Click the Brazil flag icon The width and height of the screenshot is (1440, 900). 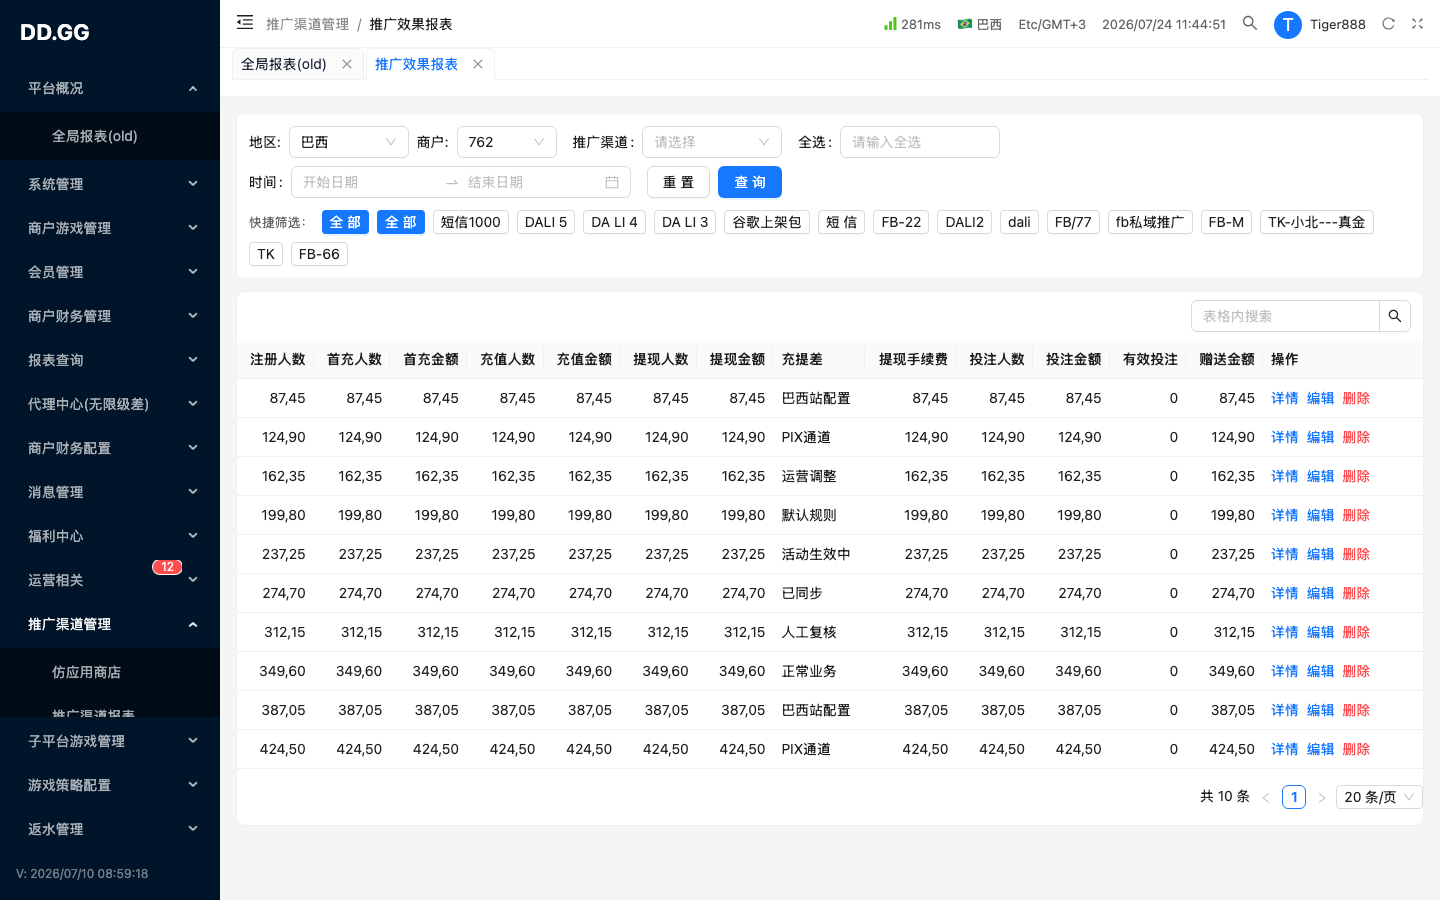965,24
